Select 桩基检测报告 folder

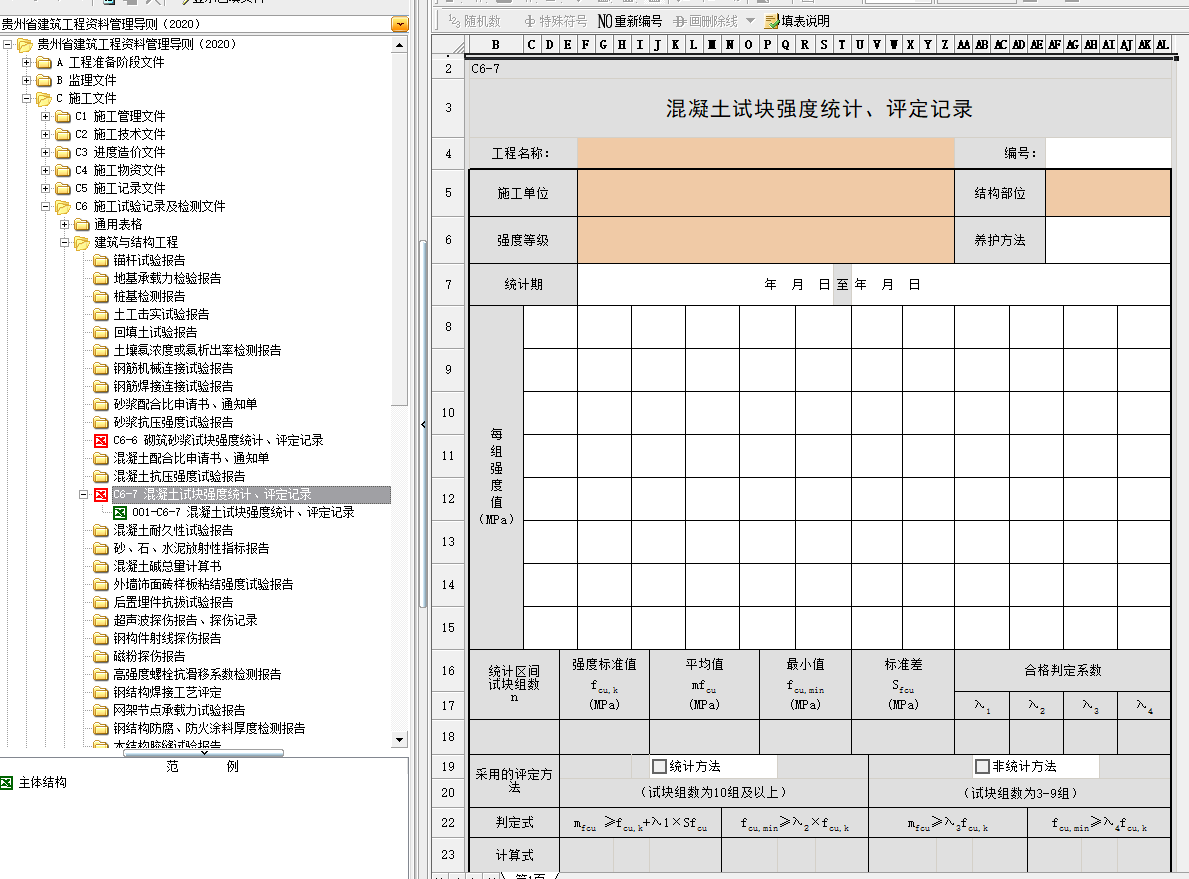[x=149, y=297]
